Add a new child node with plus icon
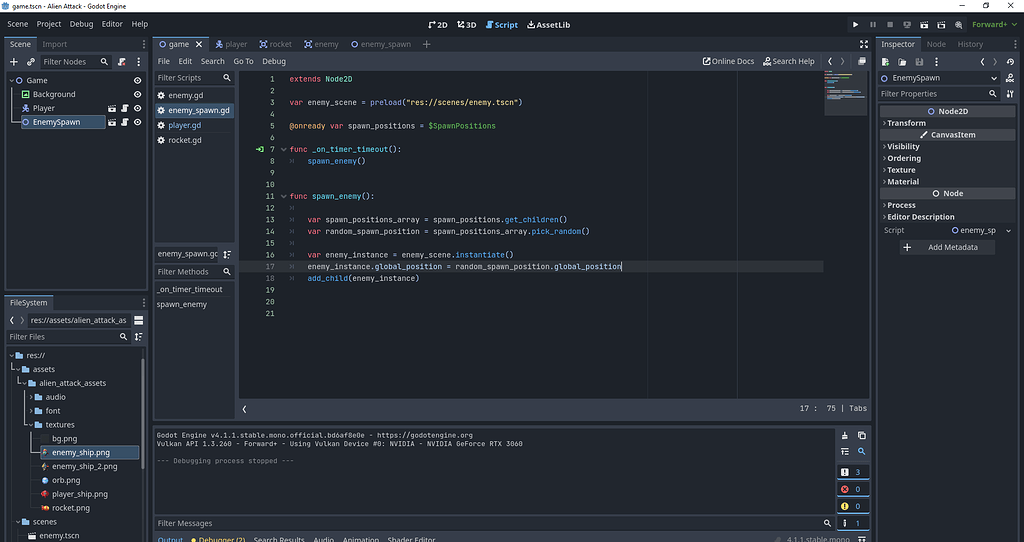This screenshot has height=542, width=1024. 16,62
